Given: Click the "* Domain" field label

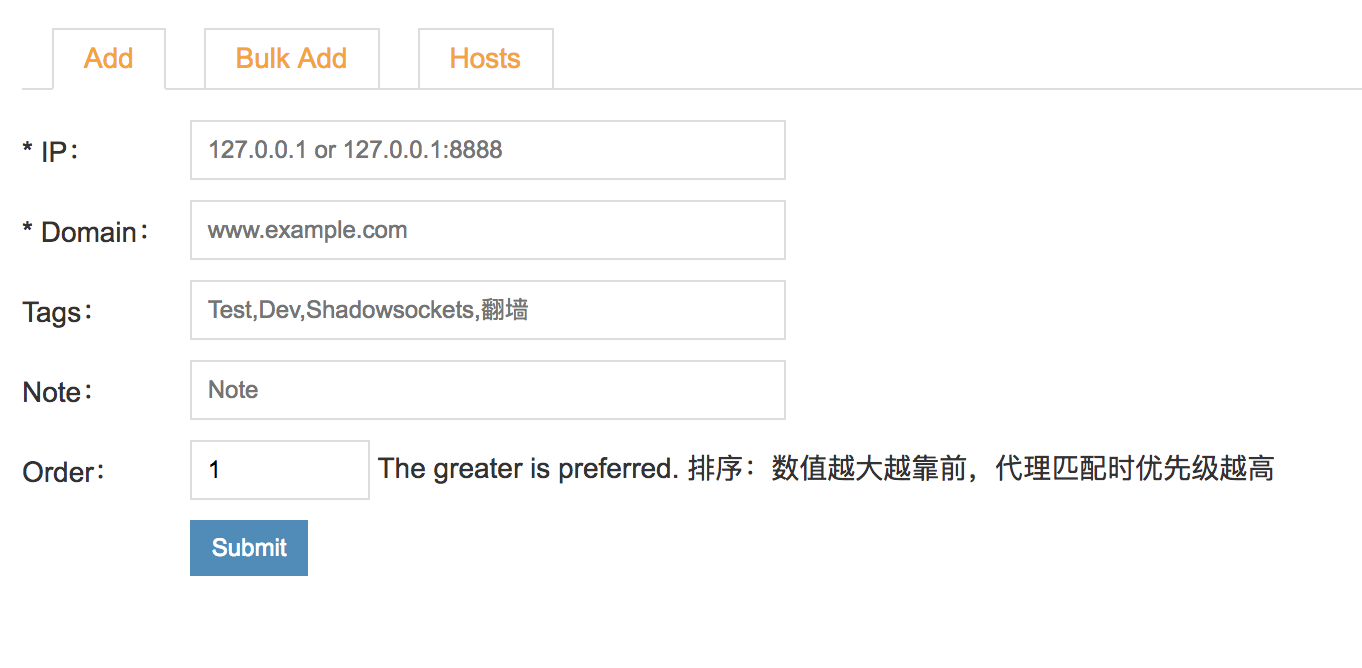Looking at the screenshot, I should pos(86,232).
